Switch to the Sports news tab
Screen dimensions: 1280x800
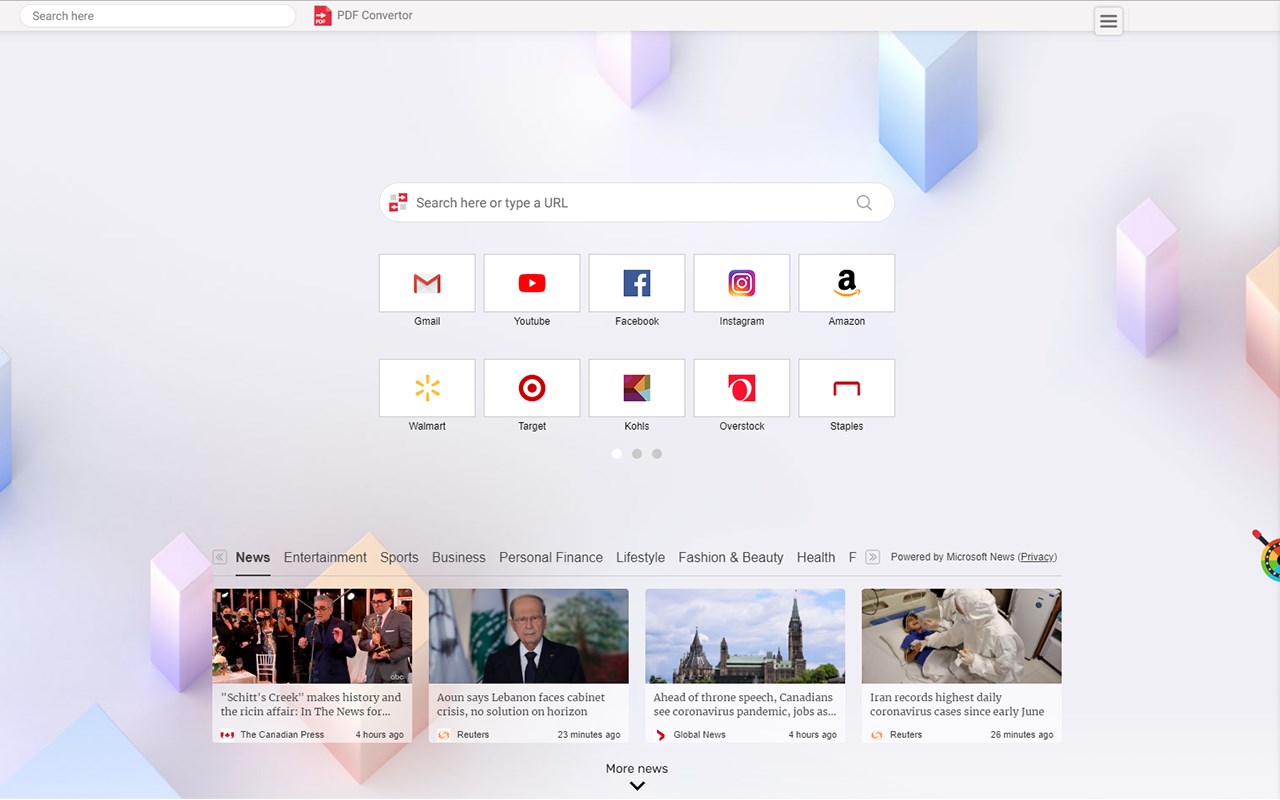tap(399, 557)
